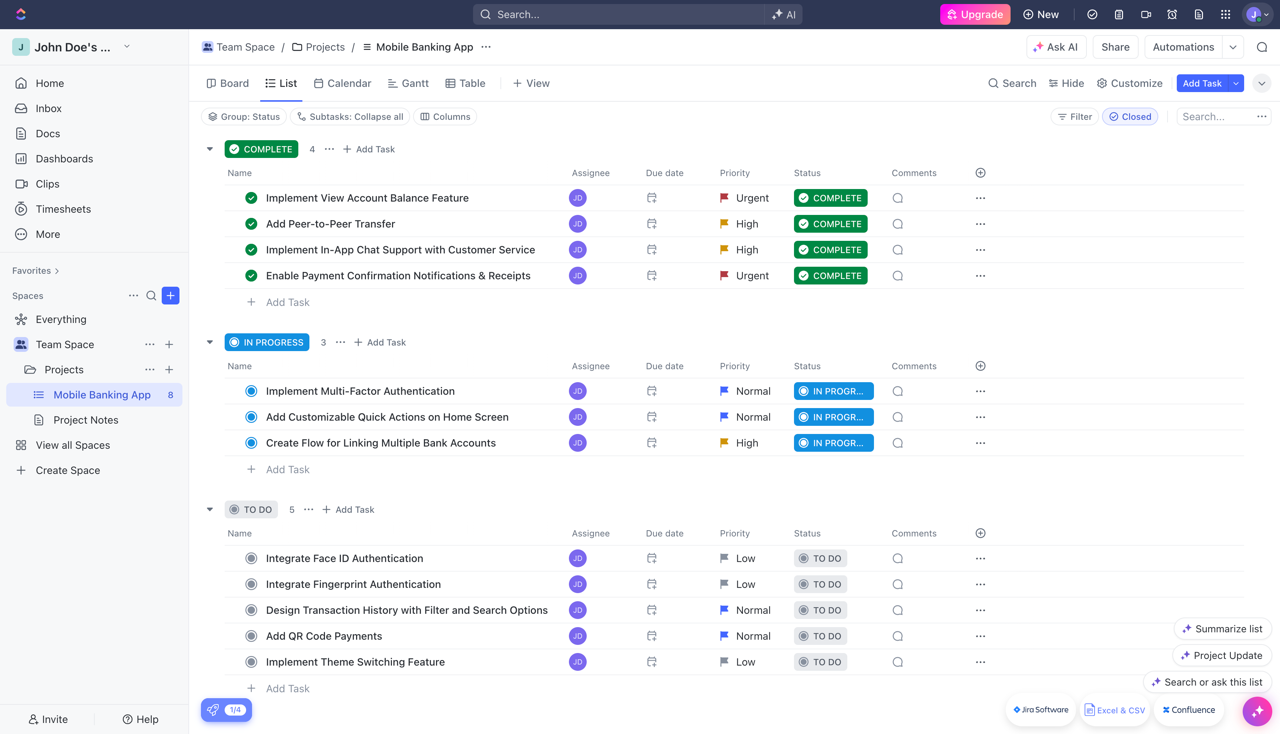The width and height of the screenshot is (1280, 734).
Task: Switch to the Board view
Action: [x=227, y=83]
